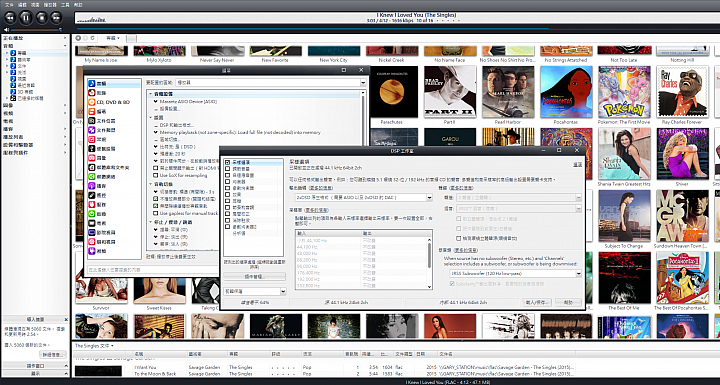The height and width of the screenshot is (385, 720).
Task: Click options link at top right of DSP Studio
Action: (577, 164)
